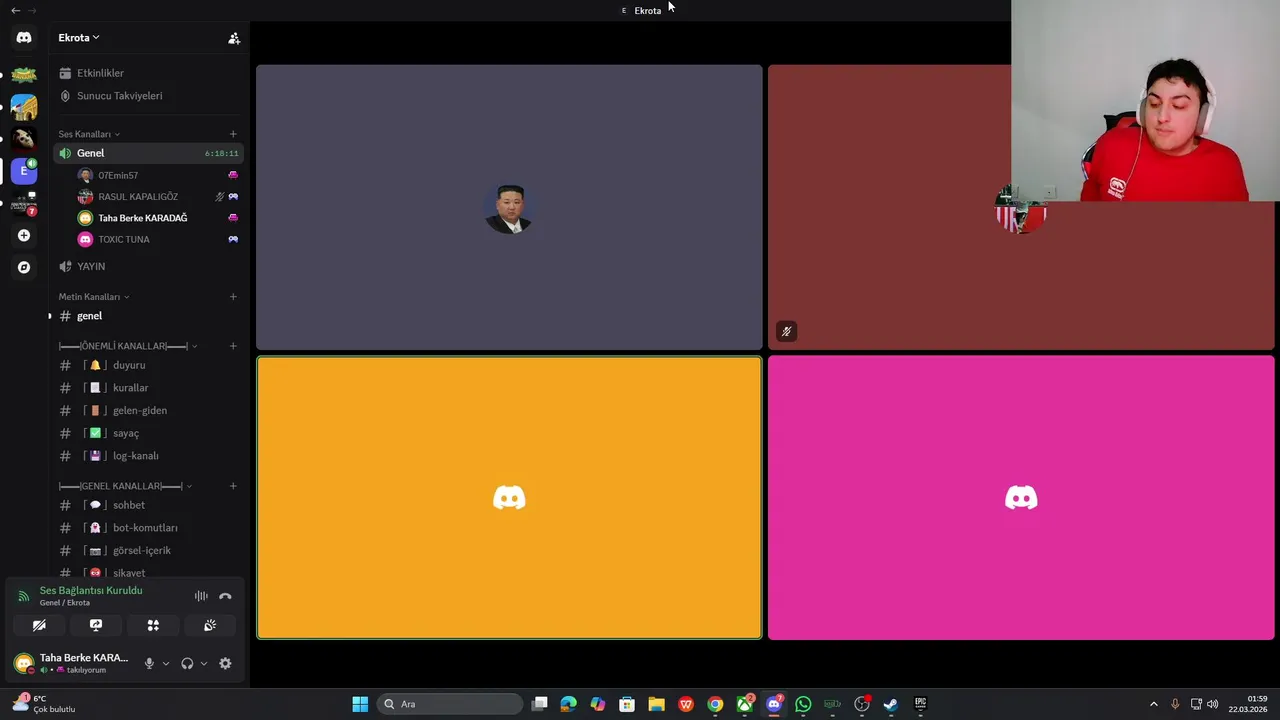Open the explore discoverable servers compass icon

click(24, 267)
